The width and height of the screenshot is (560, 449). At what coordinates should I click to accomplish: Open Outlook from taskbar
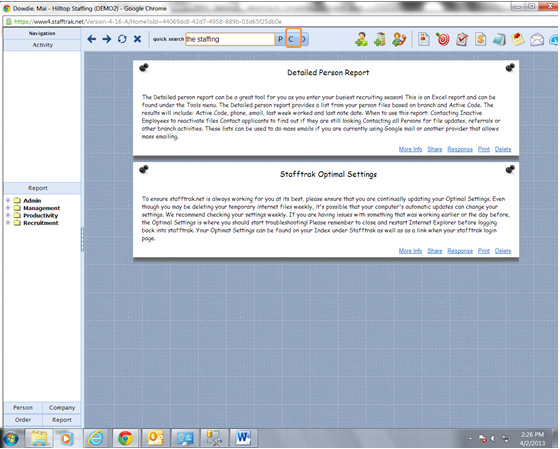155,438
